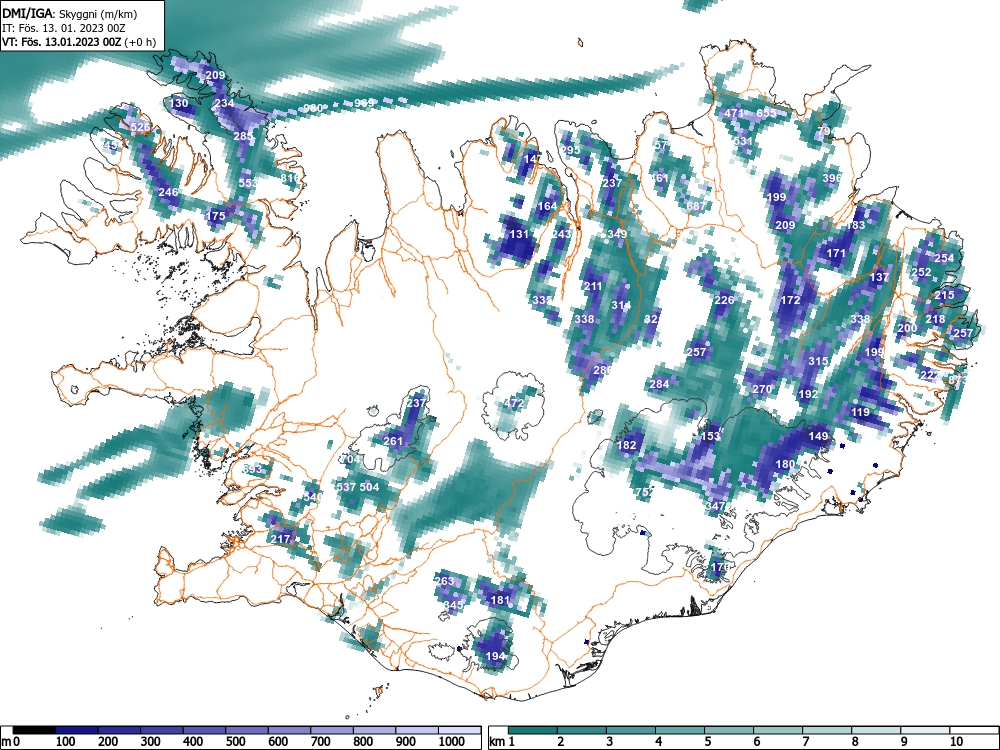This screenshot has height=750, width=1000.
Task: Click the visibility value 246
Action: coord(168,192)
